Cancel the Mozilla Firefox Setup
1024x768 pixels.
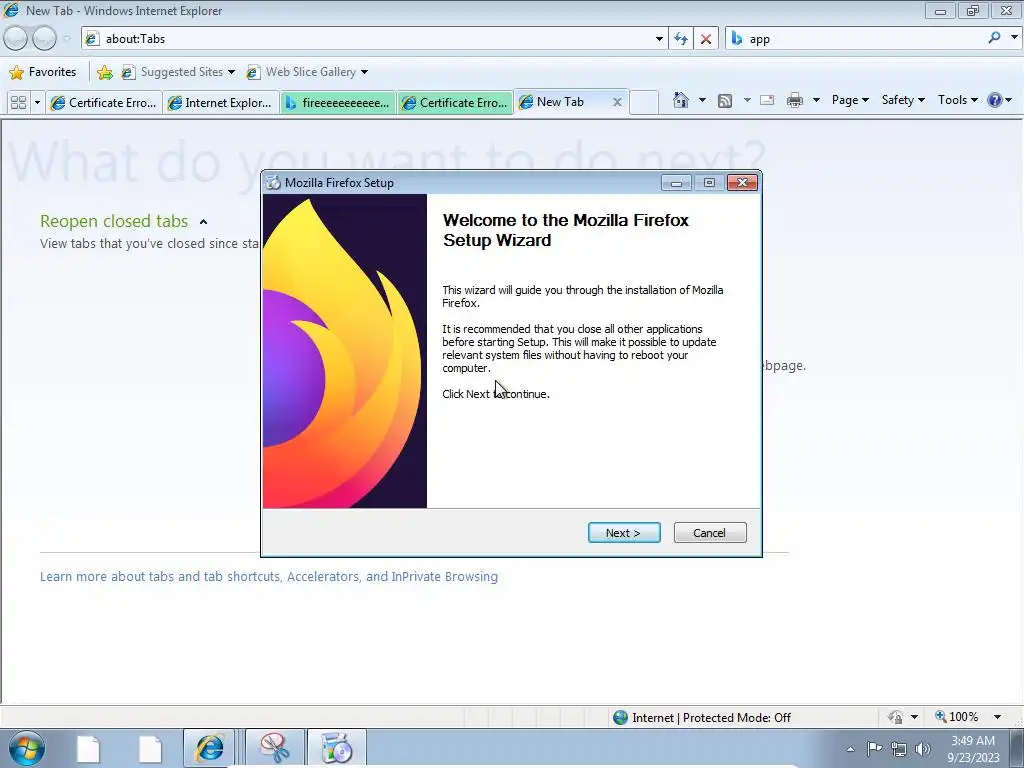coord(710,533)
